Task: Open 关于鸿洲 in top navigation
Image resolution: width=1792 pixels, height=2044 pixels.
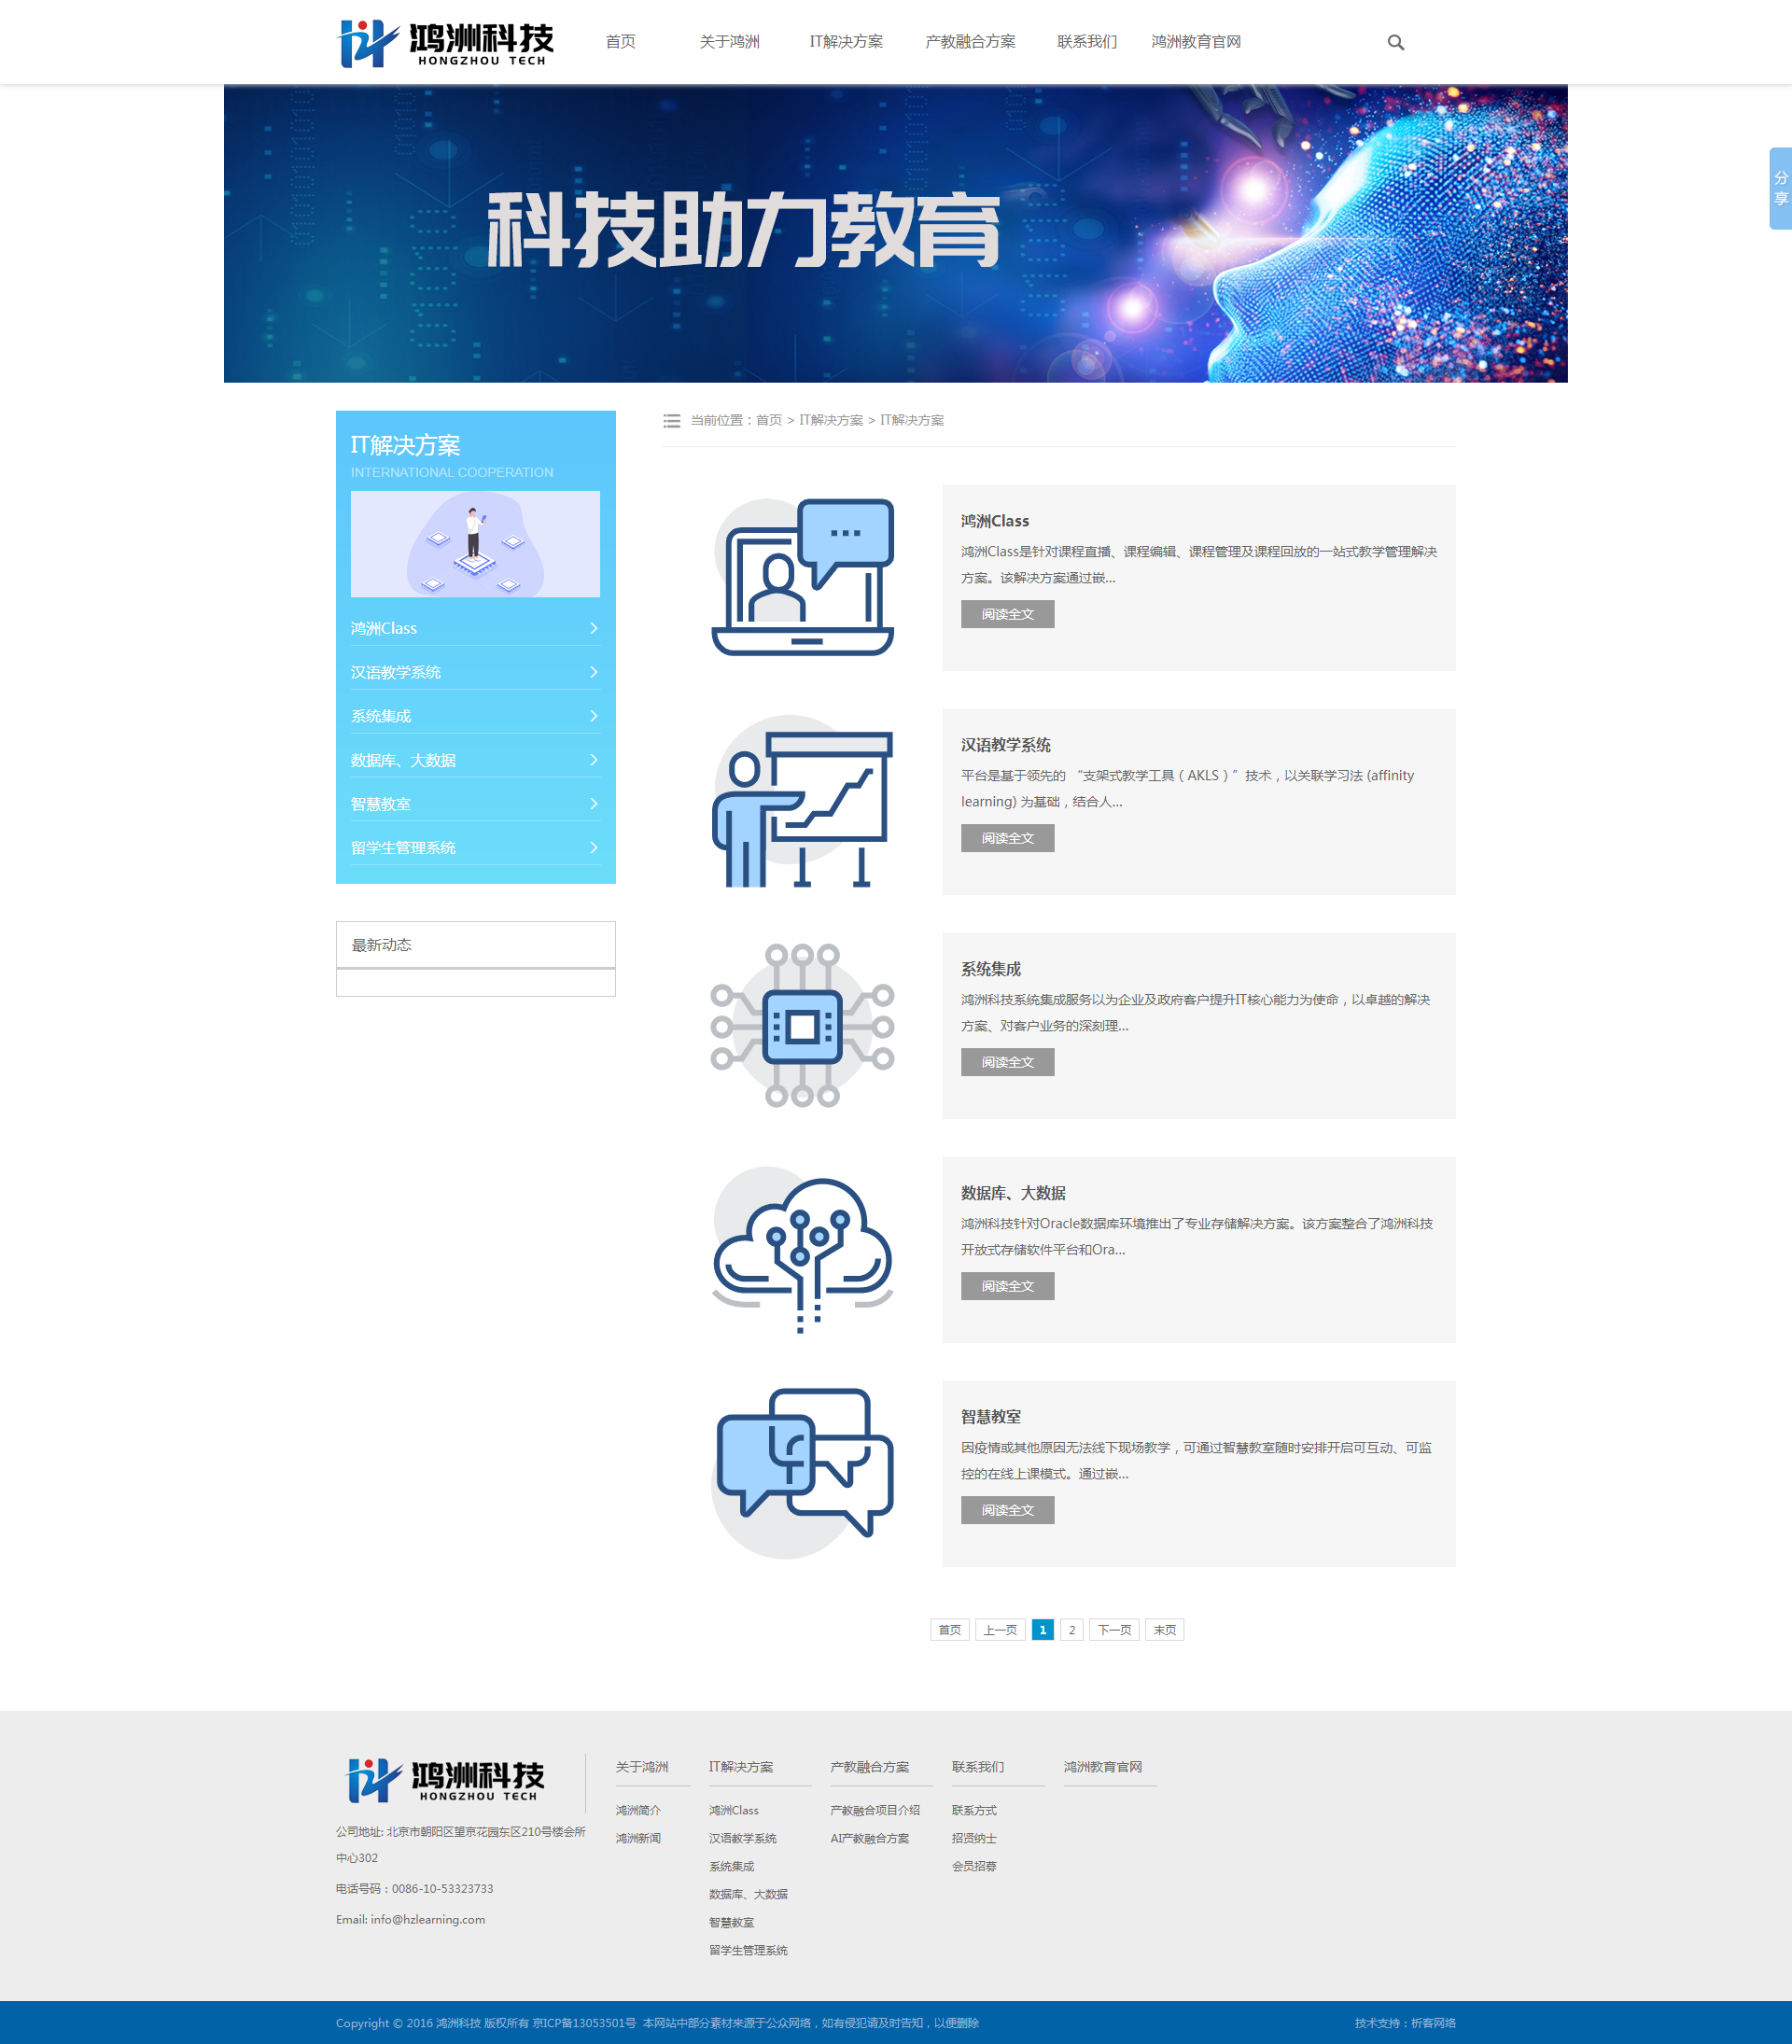Action: [x=729, y=42]
